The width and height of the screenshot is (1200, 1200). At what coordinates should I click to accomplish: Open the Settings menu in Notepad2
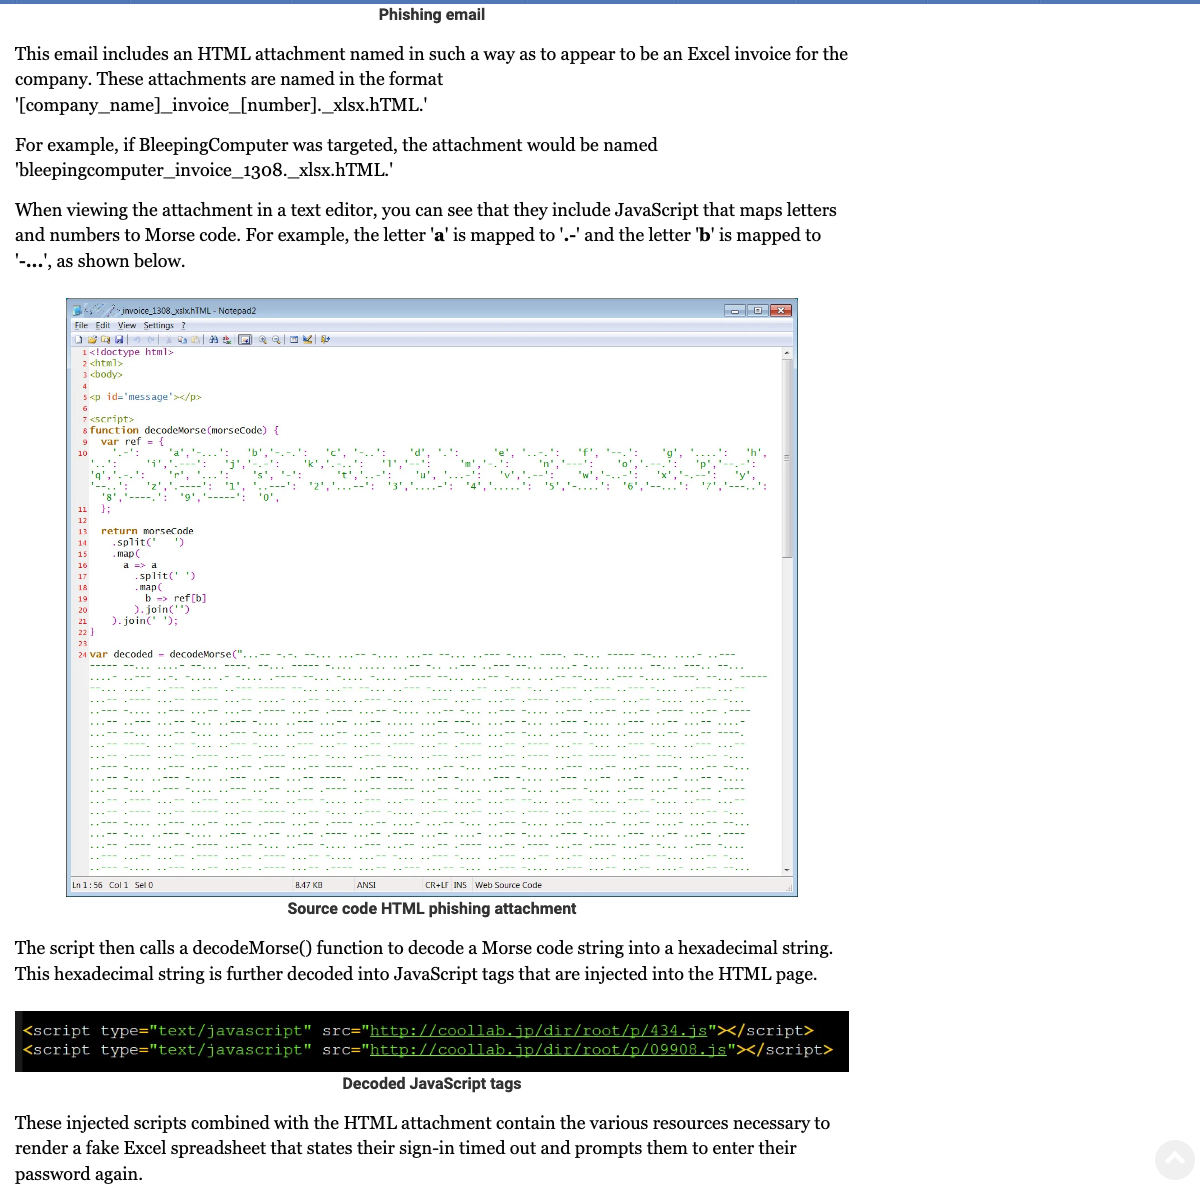tap(158, 325)
